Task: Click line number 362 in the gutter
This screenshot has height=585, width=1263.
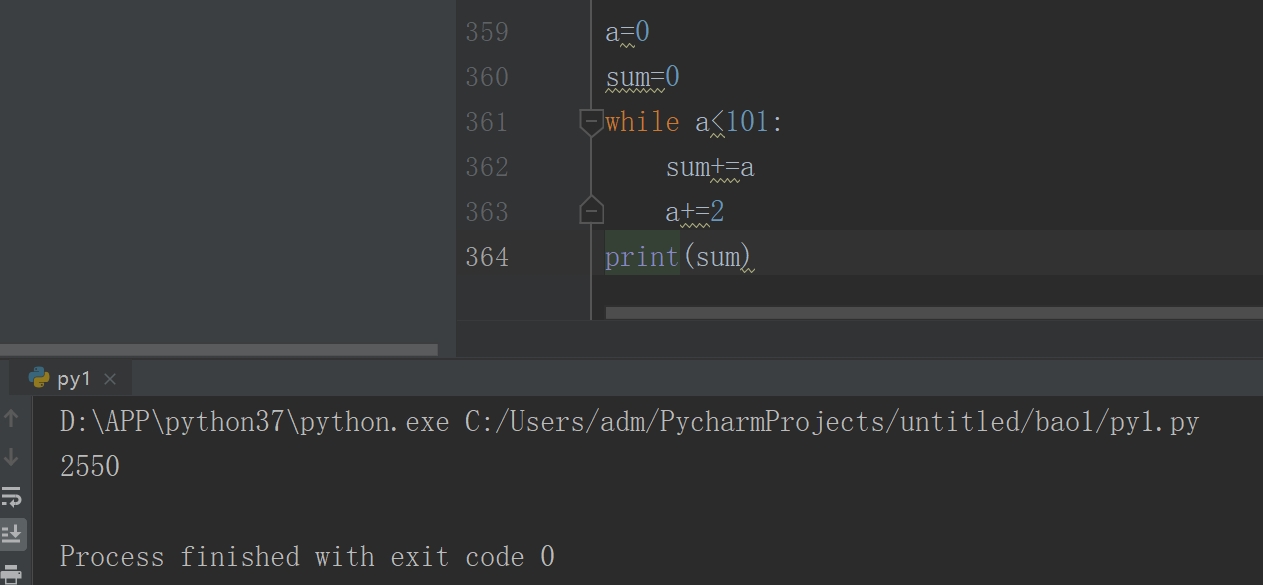Action: point(487,167)
